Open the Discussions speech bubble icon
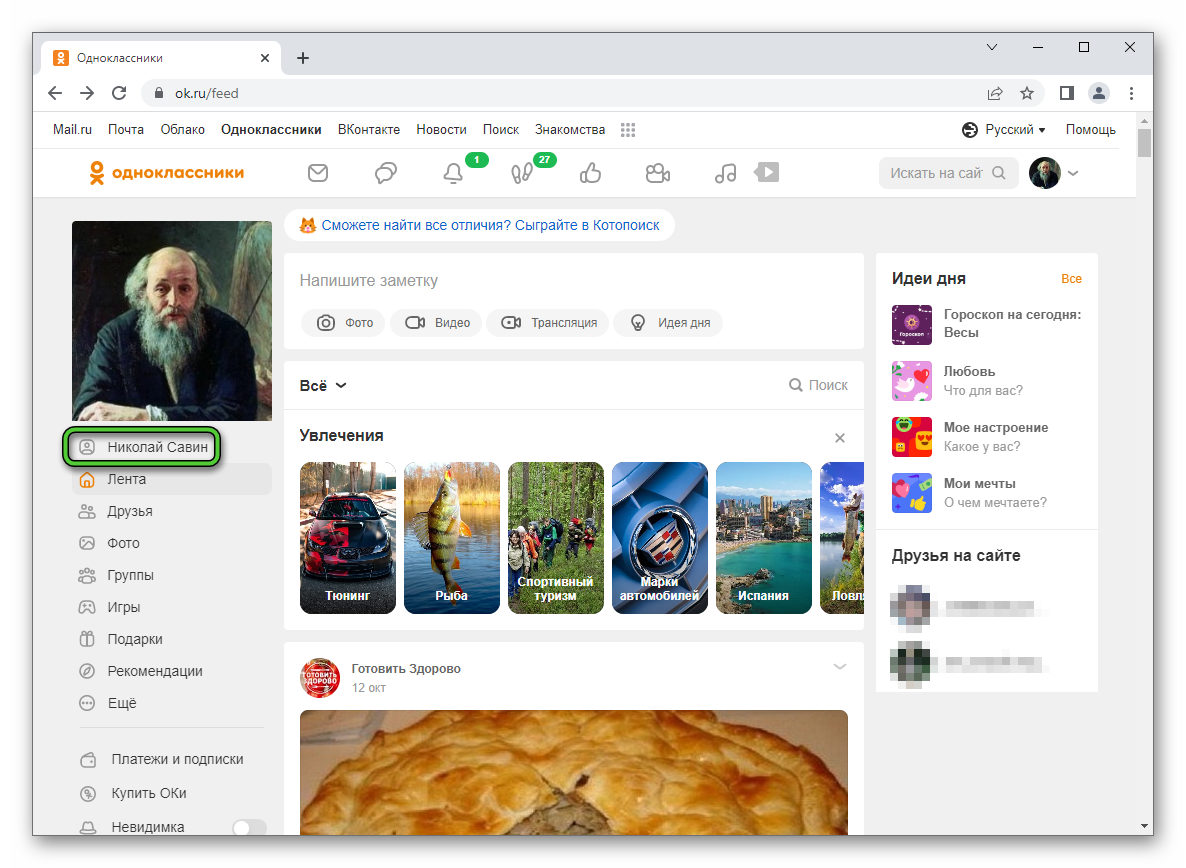This screenshot has height=868, width=1186. tap(386, 173)
